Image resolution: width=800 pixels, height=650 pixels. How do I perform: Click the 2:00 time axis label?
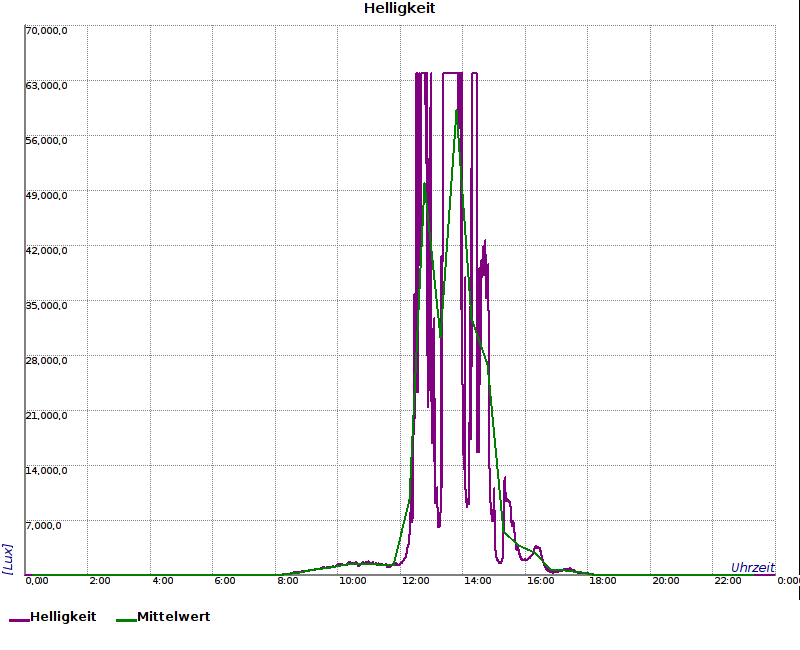click(x=100, y=581)
